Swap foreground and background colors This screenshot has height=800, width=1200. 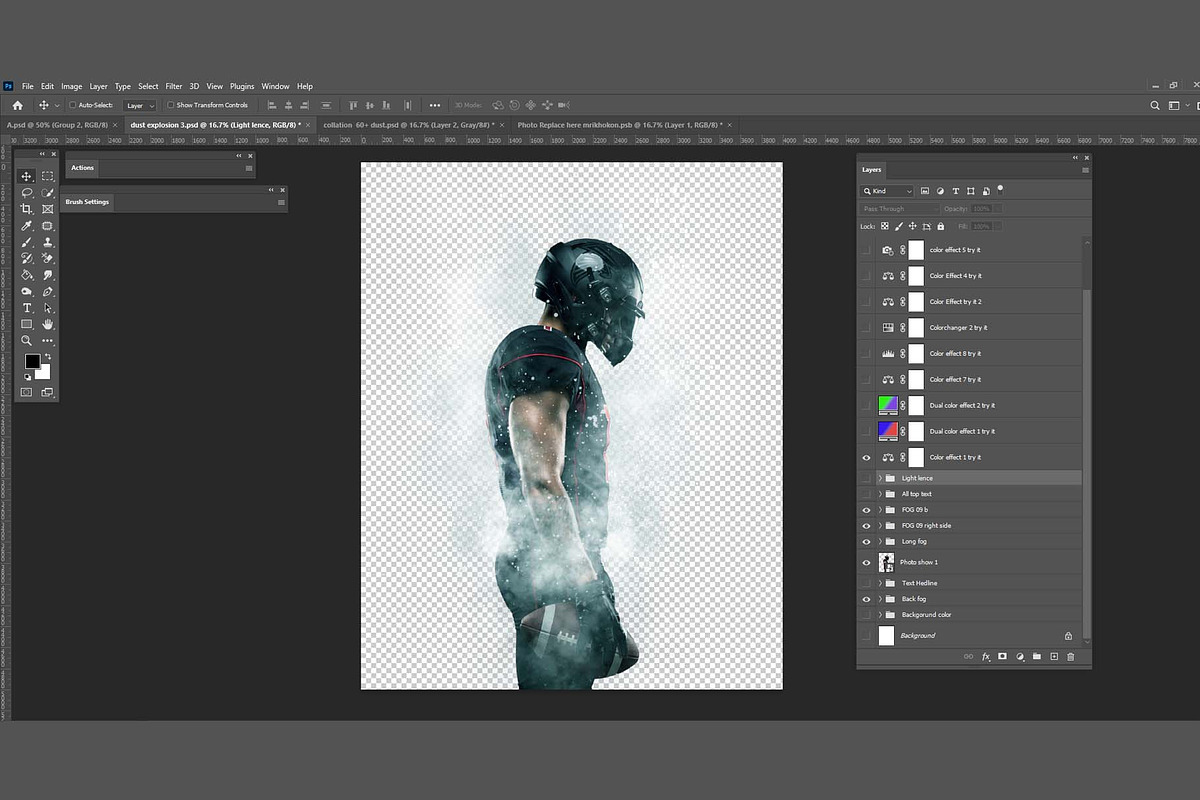(47, 357)
